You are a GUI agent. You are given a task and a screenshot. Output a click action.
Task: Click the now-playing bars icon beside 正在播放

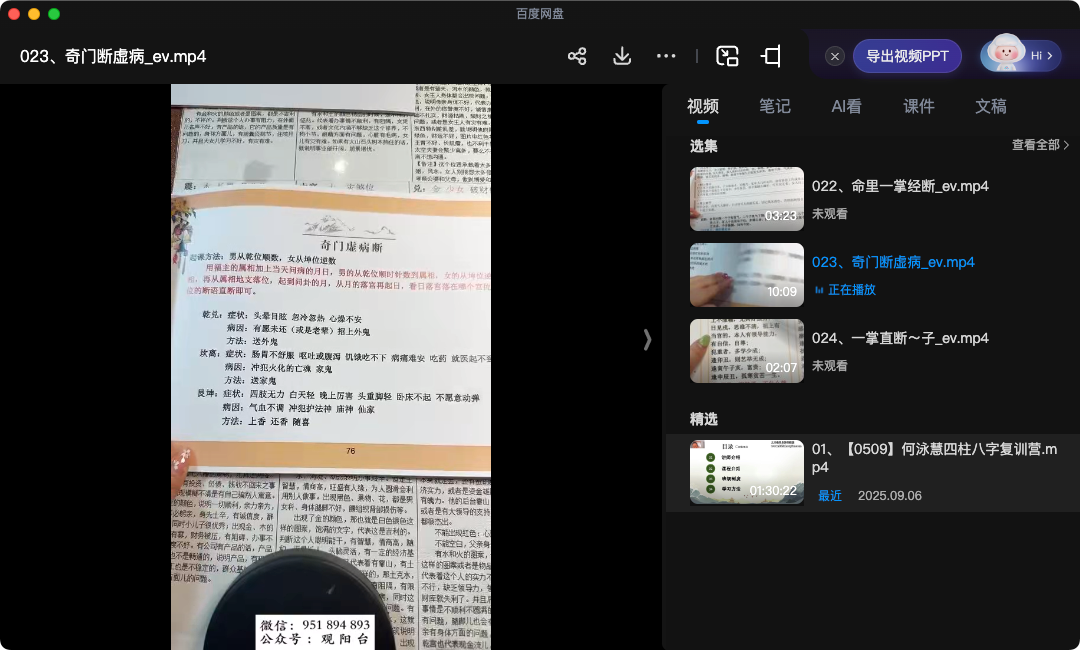pyautogui.click(x=819, y=290)
